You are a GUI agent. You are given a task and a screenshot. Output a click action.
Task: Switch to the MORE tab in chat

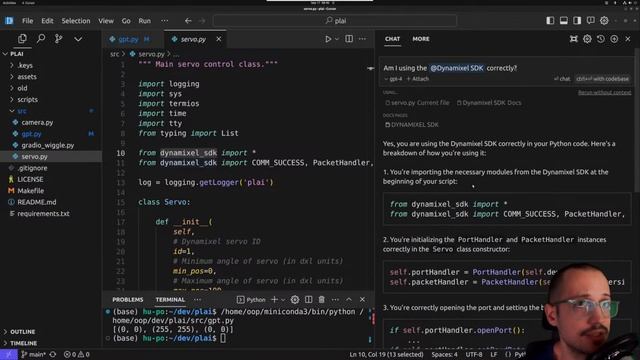tap(421, 39)
